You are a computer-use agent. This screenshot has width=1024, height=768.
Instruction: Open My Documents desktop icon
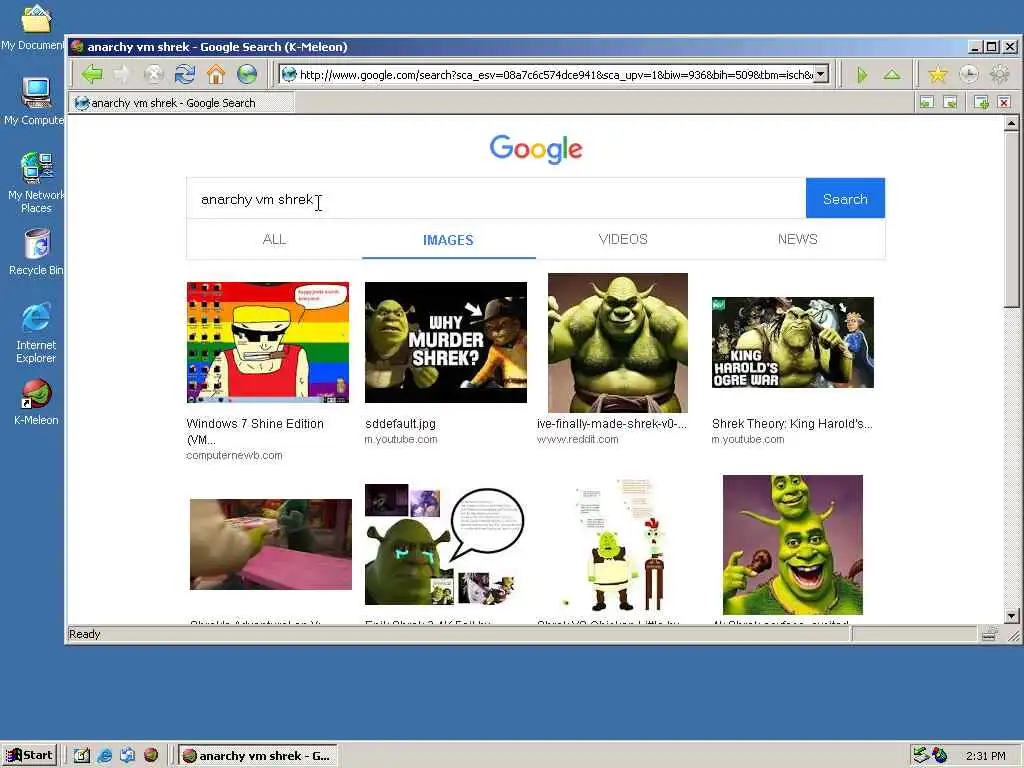click(35, 27)
